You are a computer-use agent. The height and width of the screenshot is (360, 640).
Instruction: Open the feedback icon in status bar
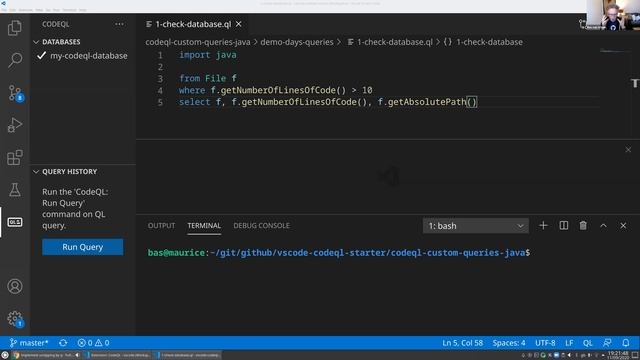[x=607, y=343]
